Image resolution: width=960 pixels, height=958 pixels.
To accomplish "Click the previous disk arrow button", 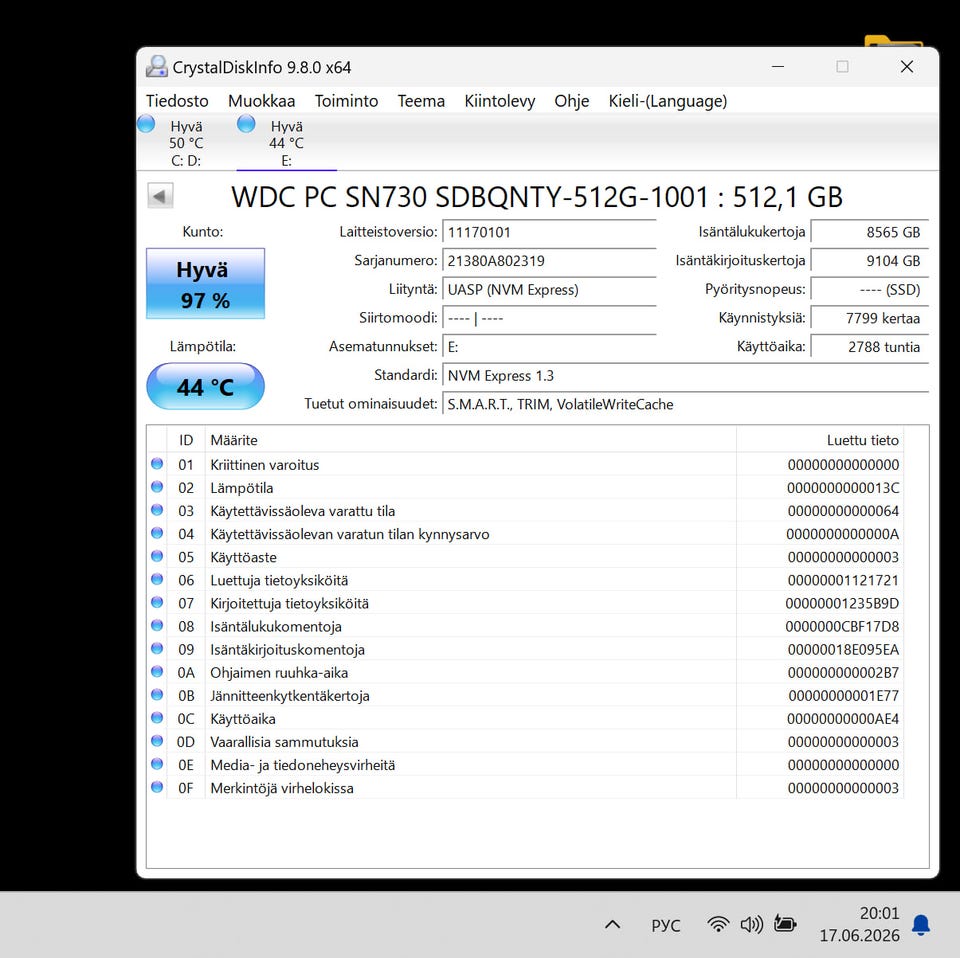I will pos(160,196).
